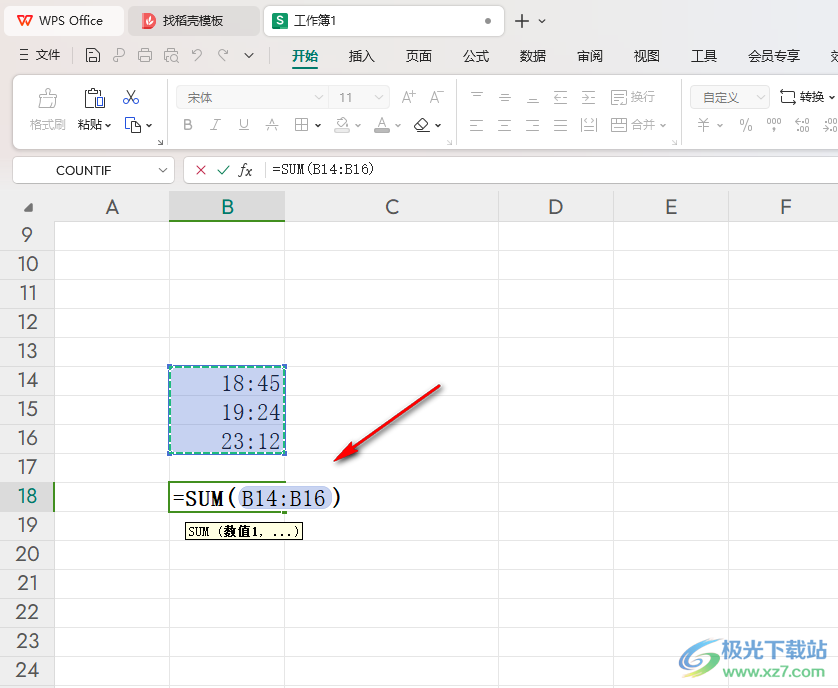Viewport: 838px width, 688px height.
Task: Align text left horizontally
Action: tap(476, 125)
